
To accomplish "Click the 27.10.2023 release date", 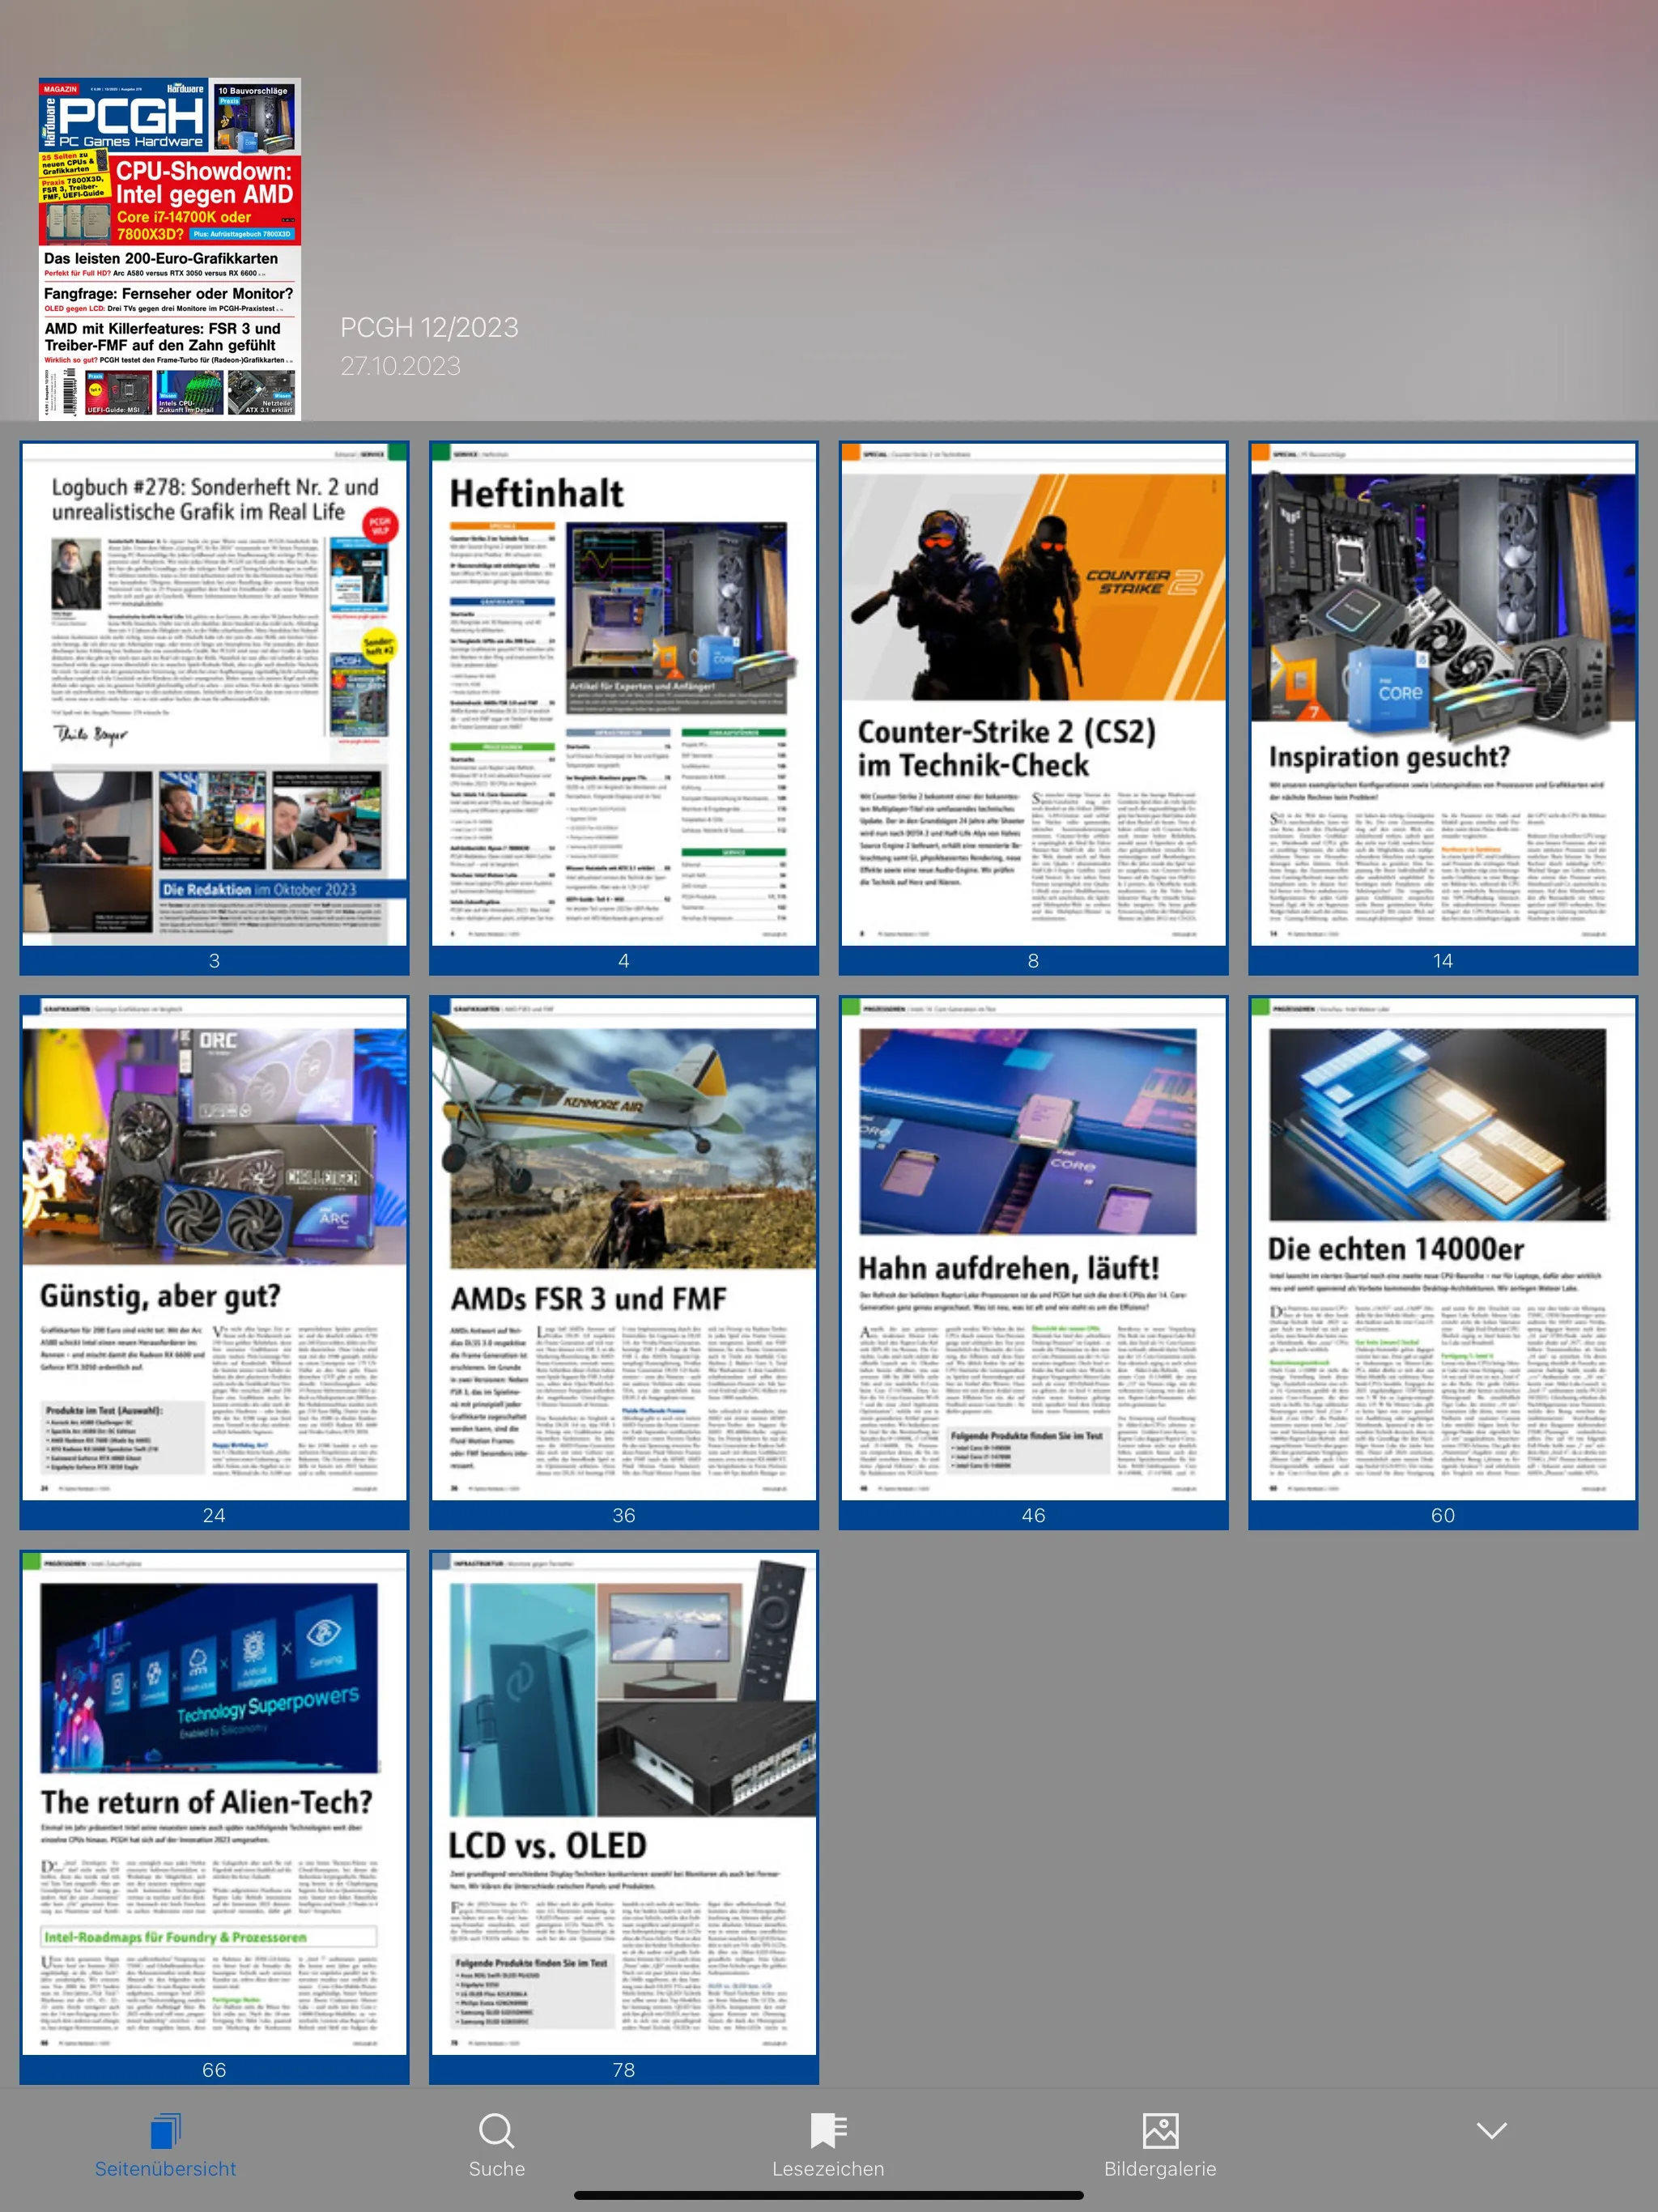I will tap(401, 366).
